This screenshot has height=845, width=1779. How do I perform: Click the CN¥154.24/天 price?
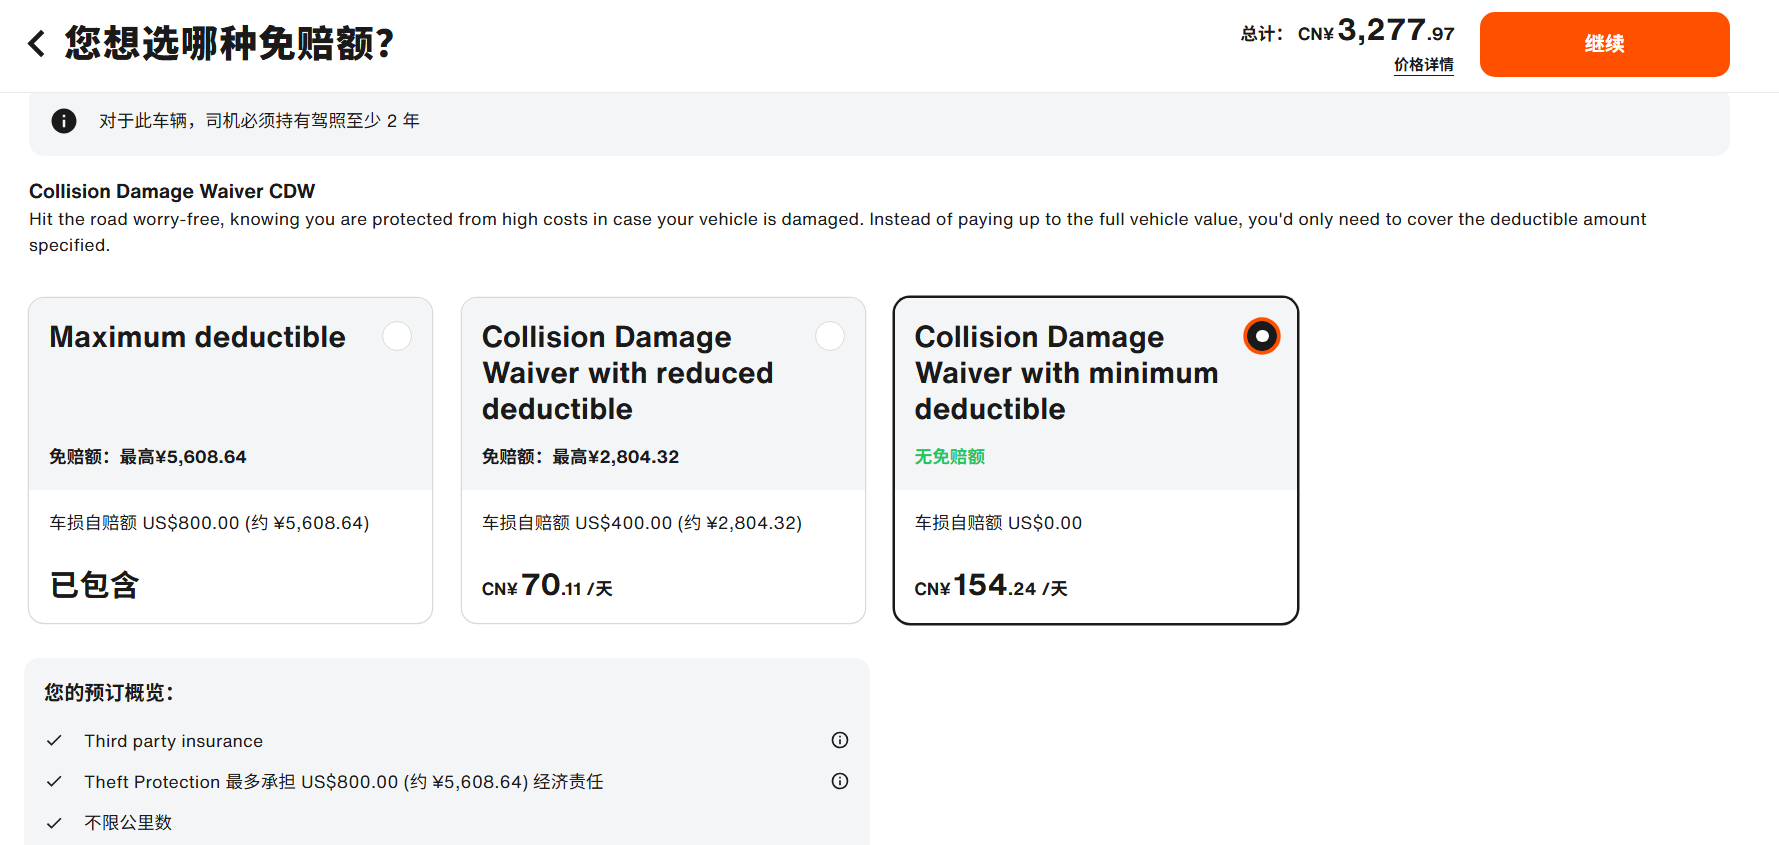pos(990,586)
